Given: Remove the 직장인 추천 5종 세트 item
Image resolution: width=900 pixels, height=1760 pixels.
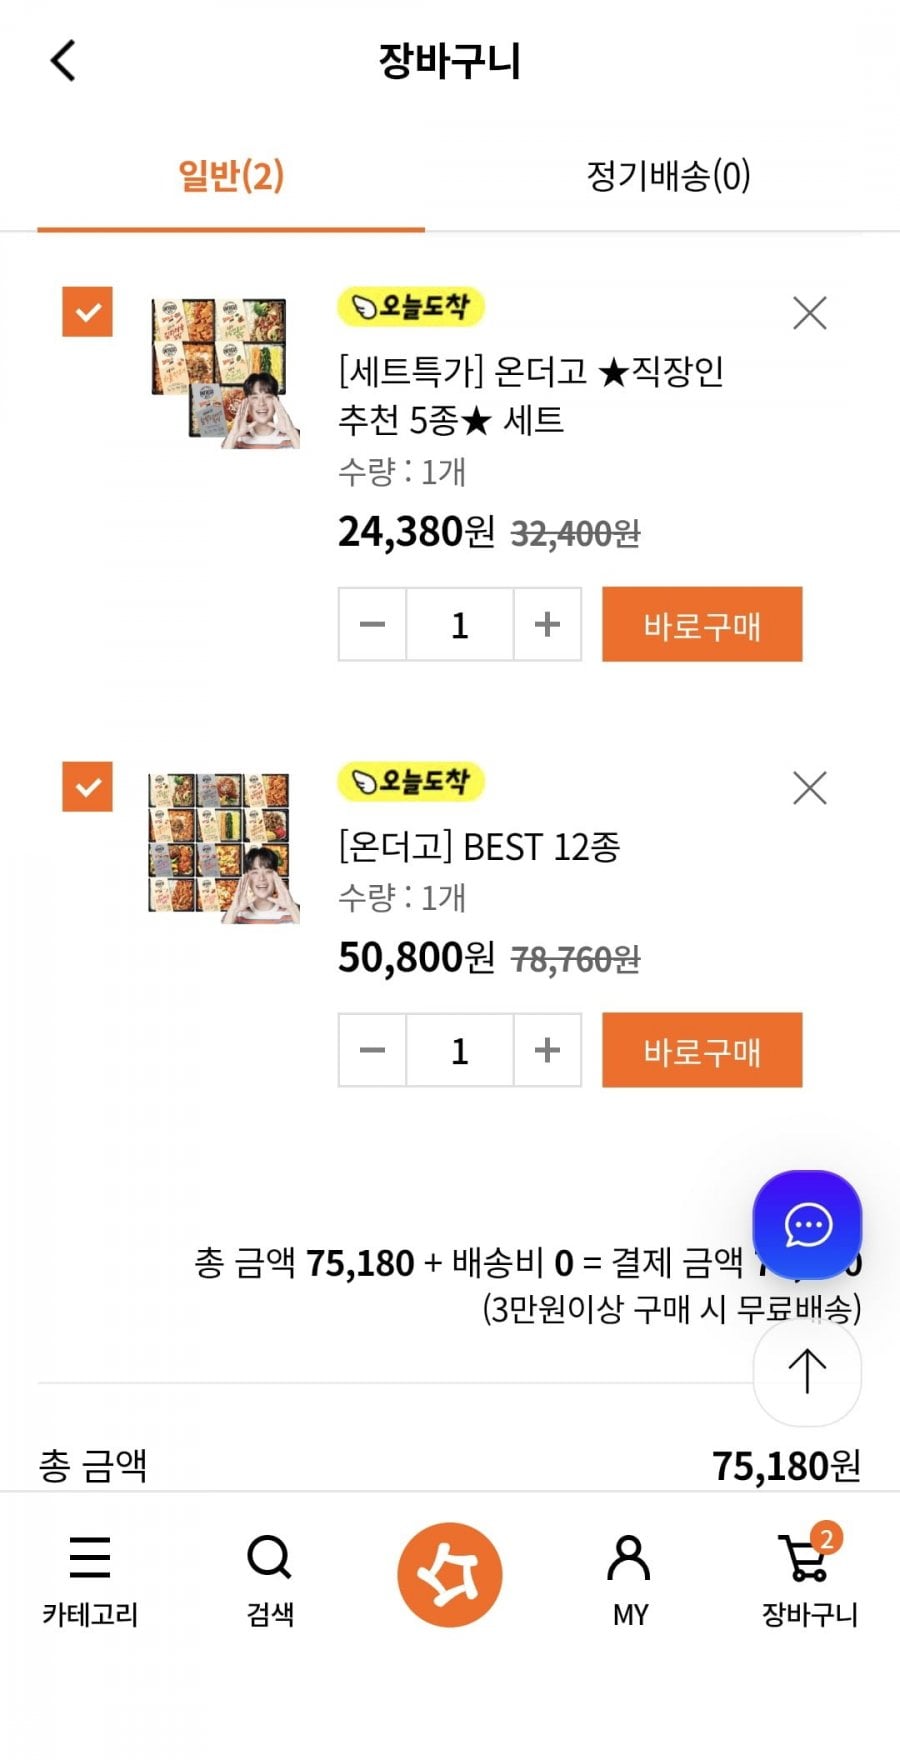Looking at the screenshot, I should (x=809, y=313).
